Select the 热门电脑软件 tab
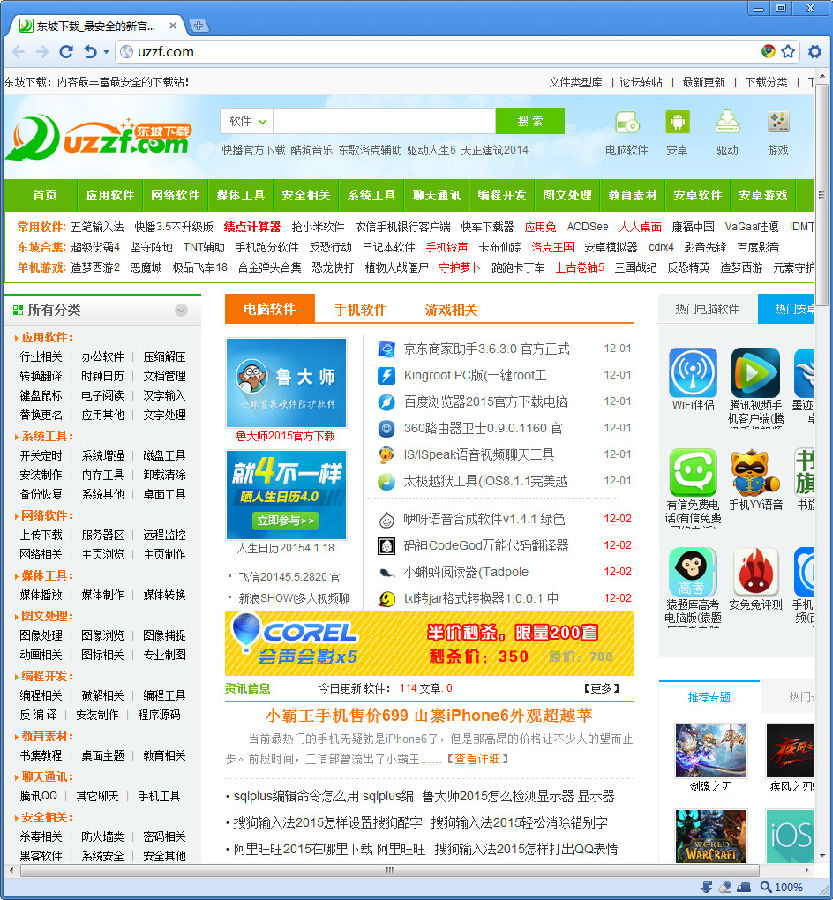This screenshot has height=900, width=833. pyautogui.click(x=707, y=309)
